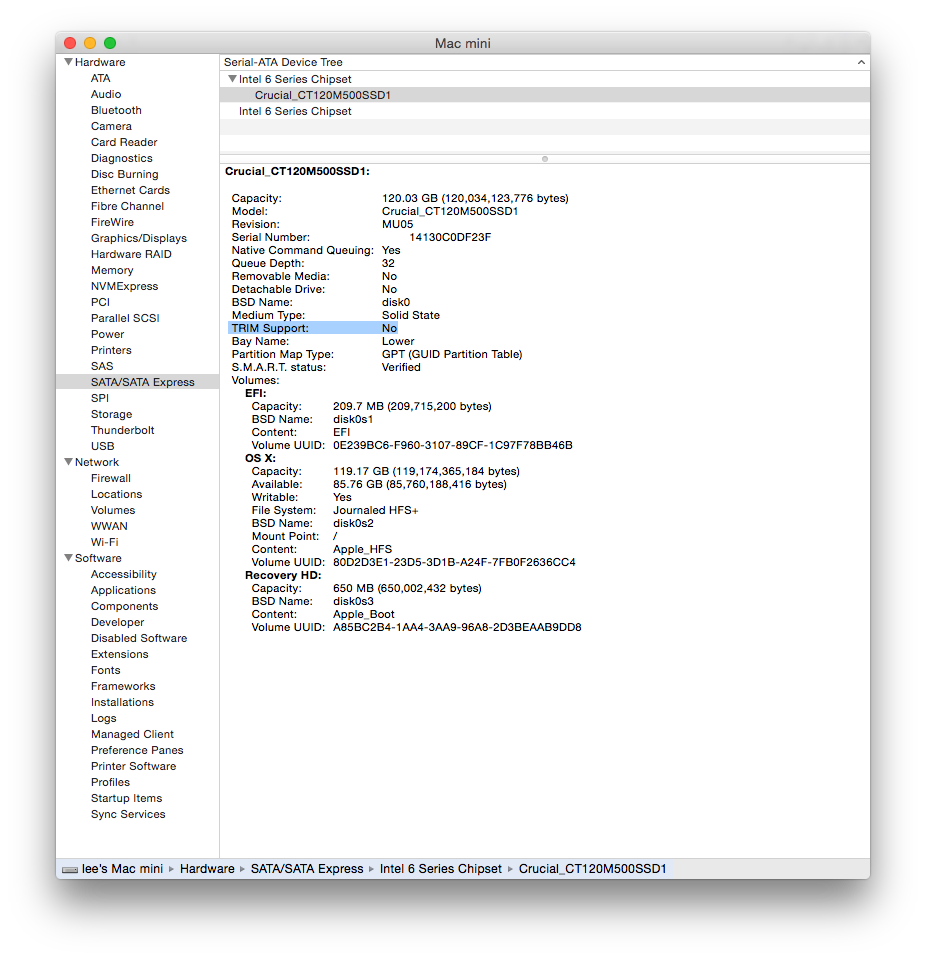Image resolution: width=926 pixels, height=959 pixels.
Task: Select Frameworks in sidebar
Action: (123, 686)
